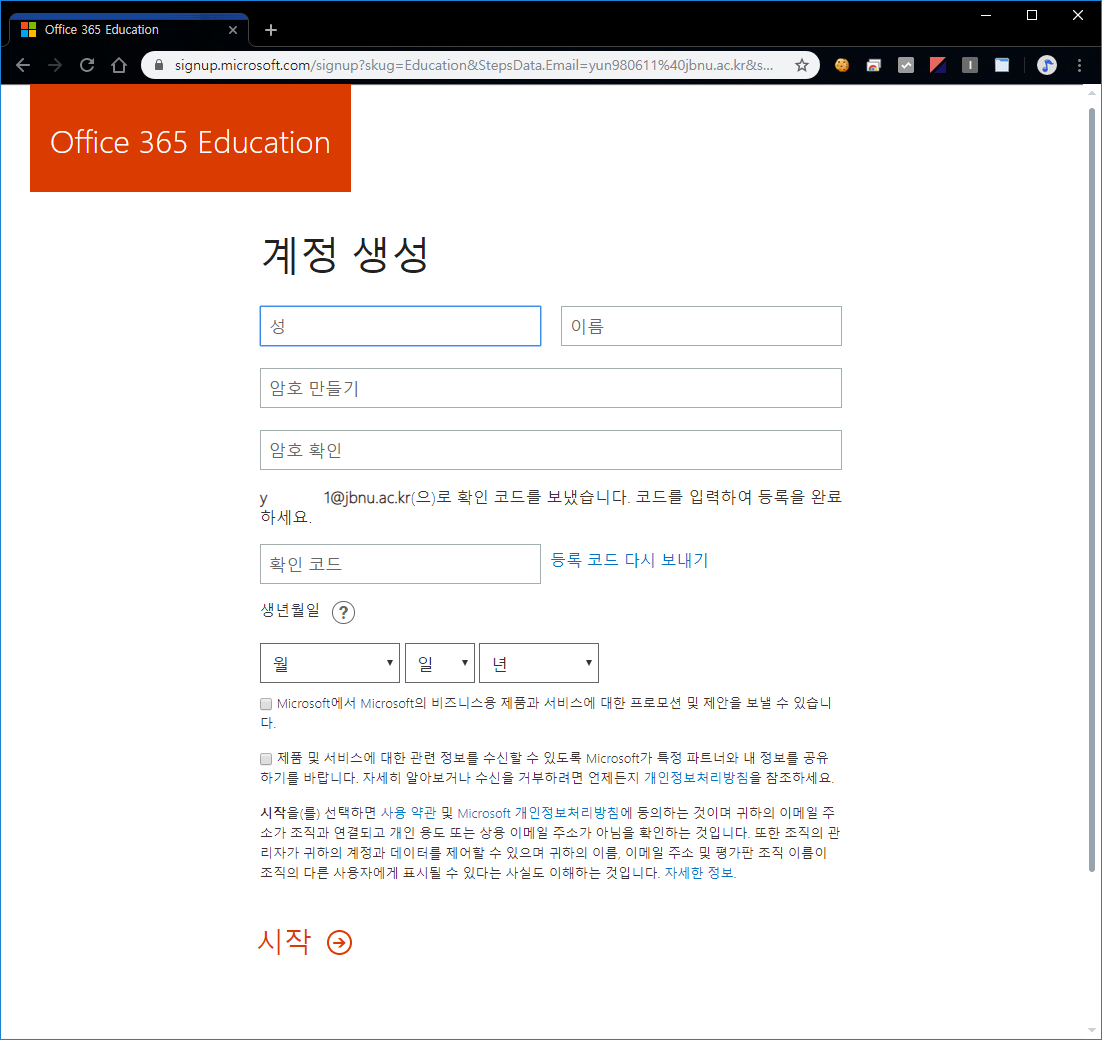Check the Microsoft promotions checkbox
This screenshot has width=1102, height=1040.
(x=266, y=704)
